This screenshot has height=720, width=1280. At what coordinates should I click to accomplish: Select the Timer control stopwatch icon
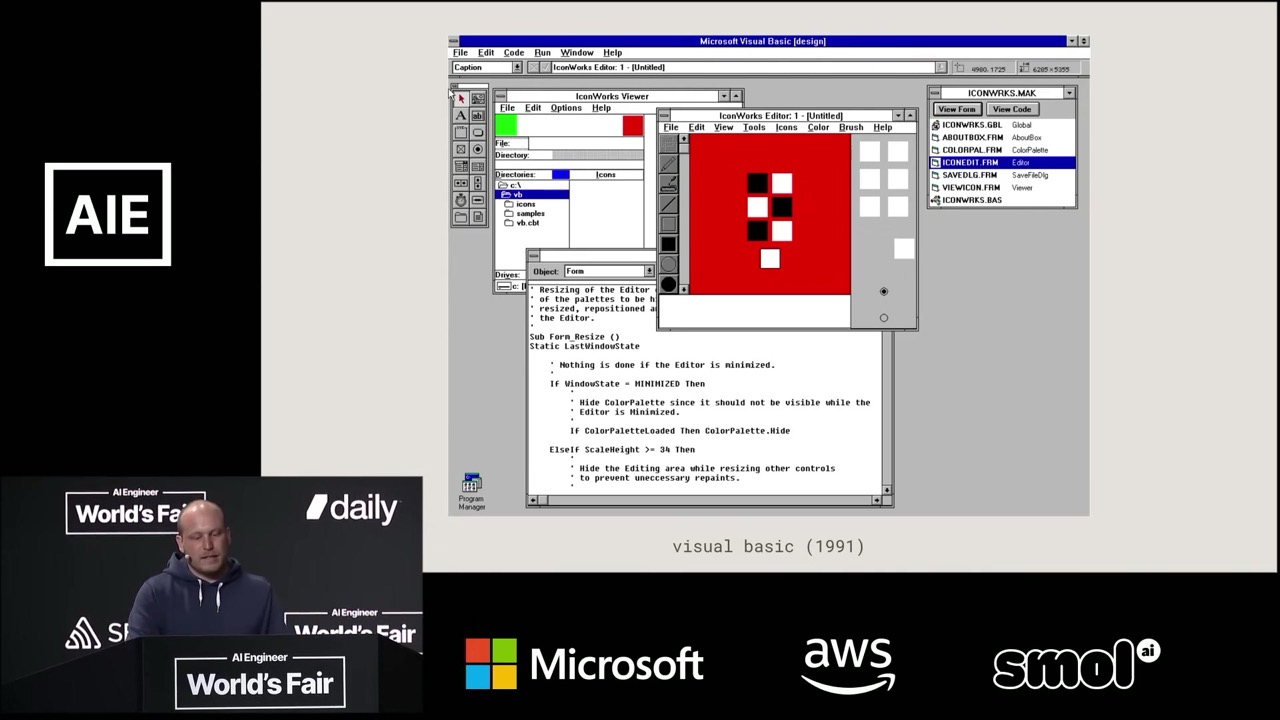tap(461, 200)
